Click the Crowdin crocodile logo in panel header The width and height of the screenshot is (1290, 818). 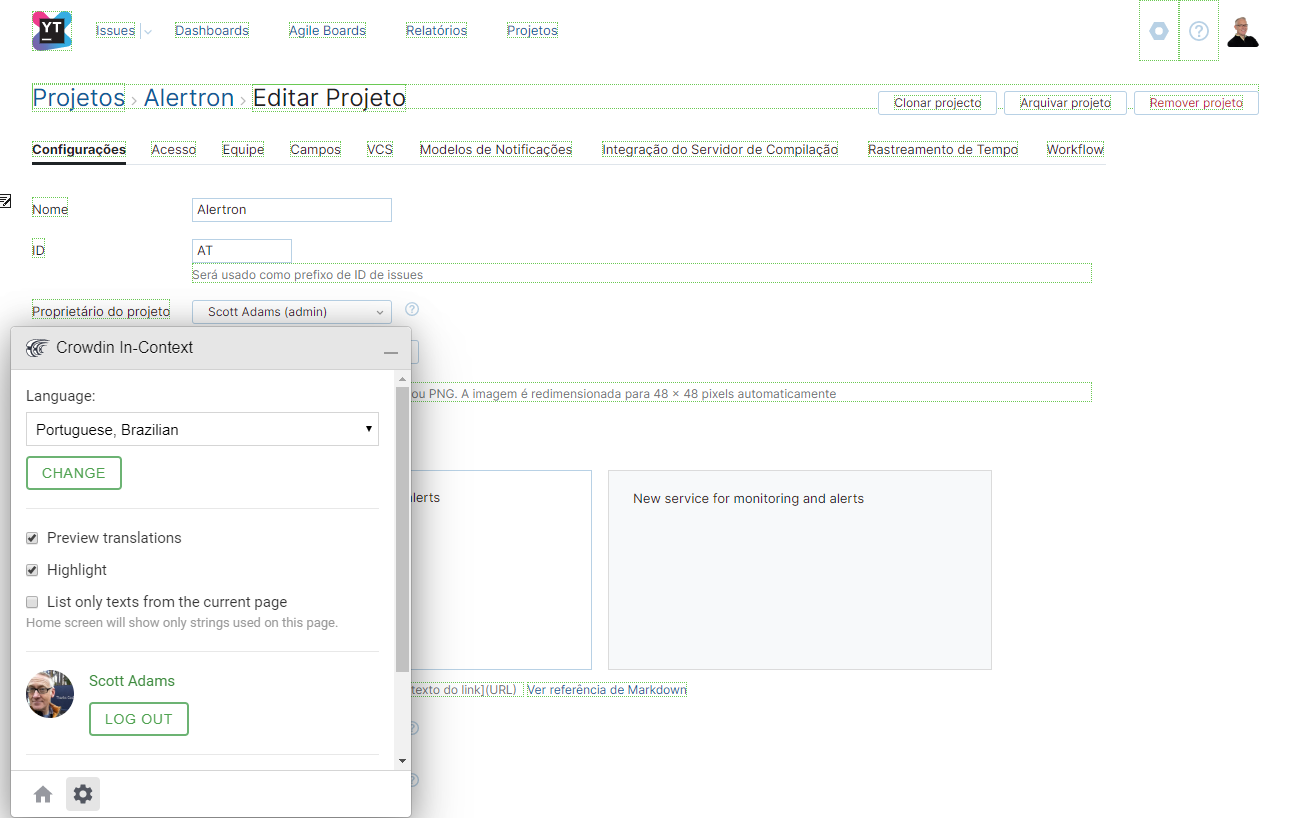point(37,348)
